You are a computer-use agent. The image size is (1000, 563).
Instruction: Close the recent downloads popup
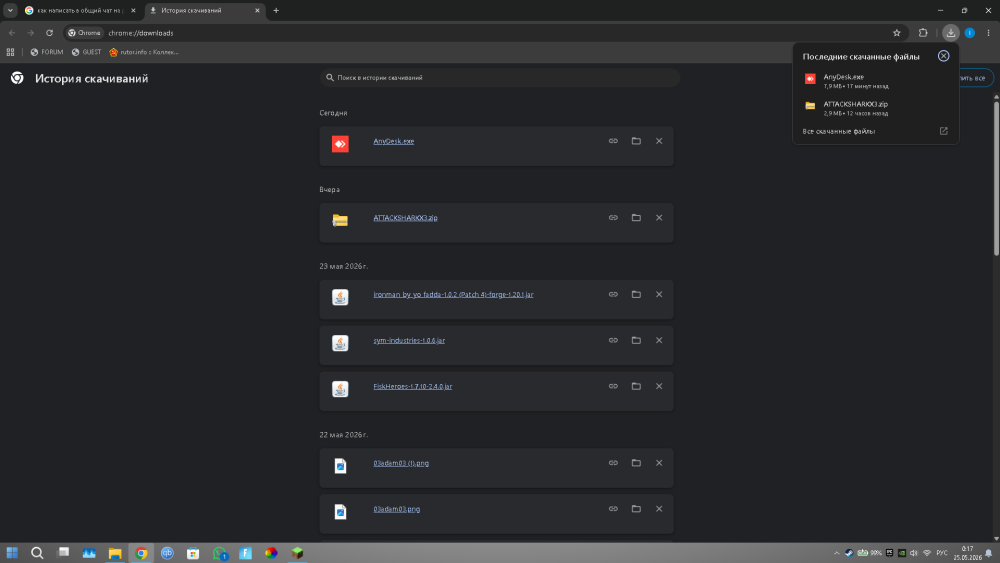point(943,56)
